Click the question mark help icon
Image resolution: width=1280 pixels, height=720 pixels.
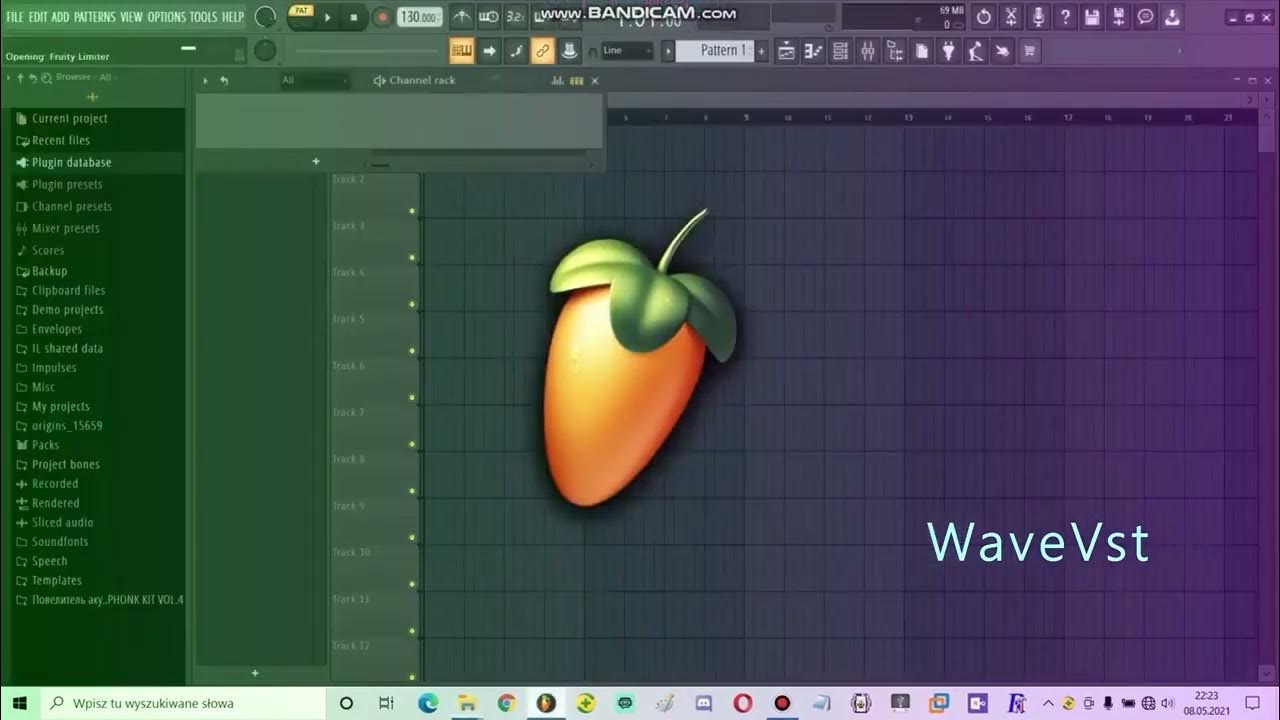tap(1065, 17)
